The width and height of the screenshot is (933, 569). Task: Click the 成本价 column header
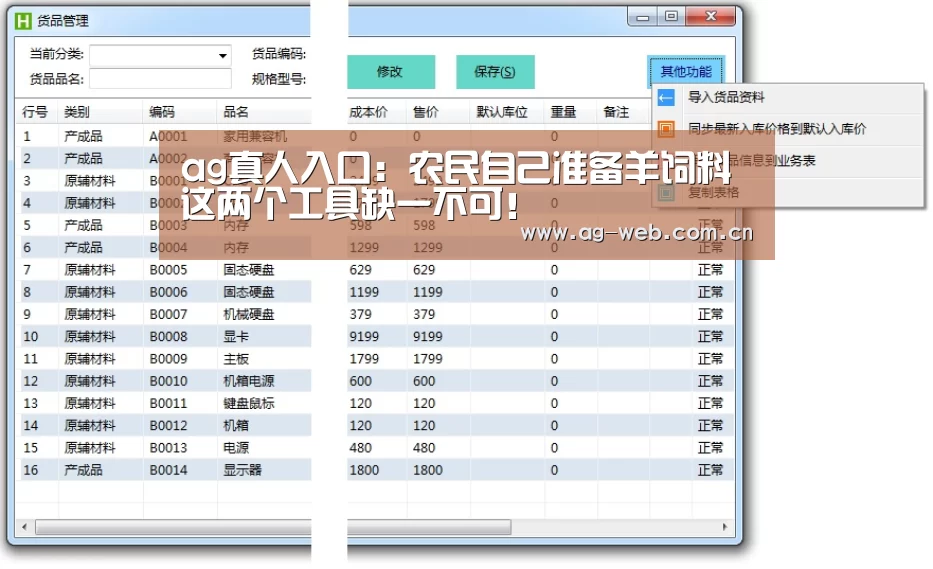(368, 112)
